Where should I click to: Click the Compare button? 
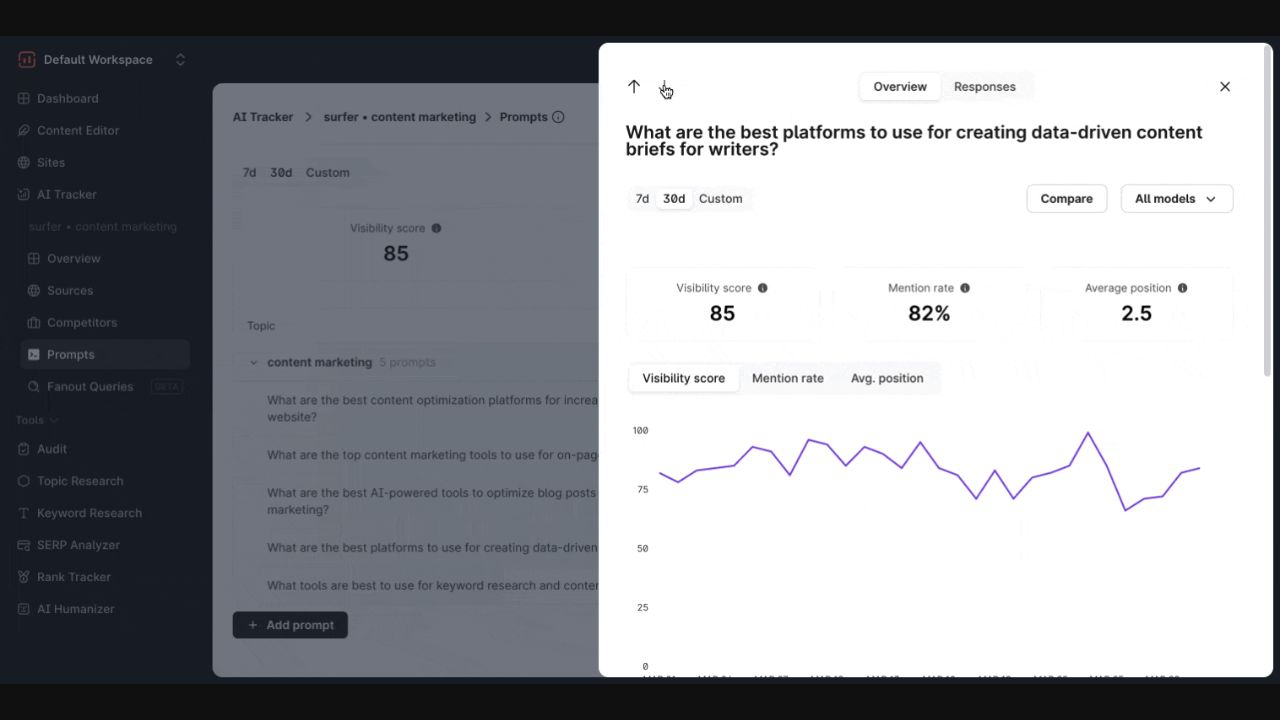1067,199
